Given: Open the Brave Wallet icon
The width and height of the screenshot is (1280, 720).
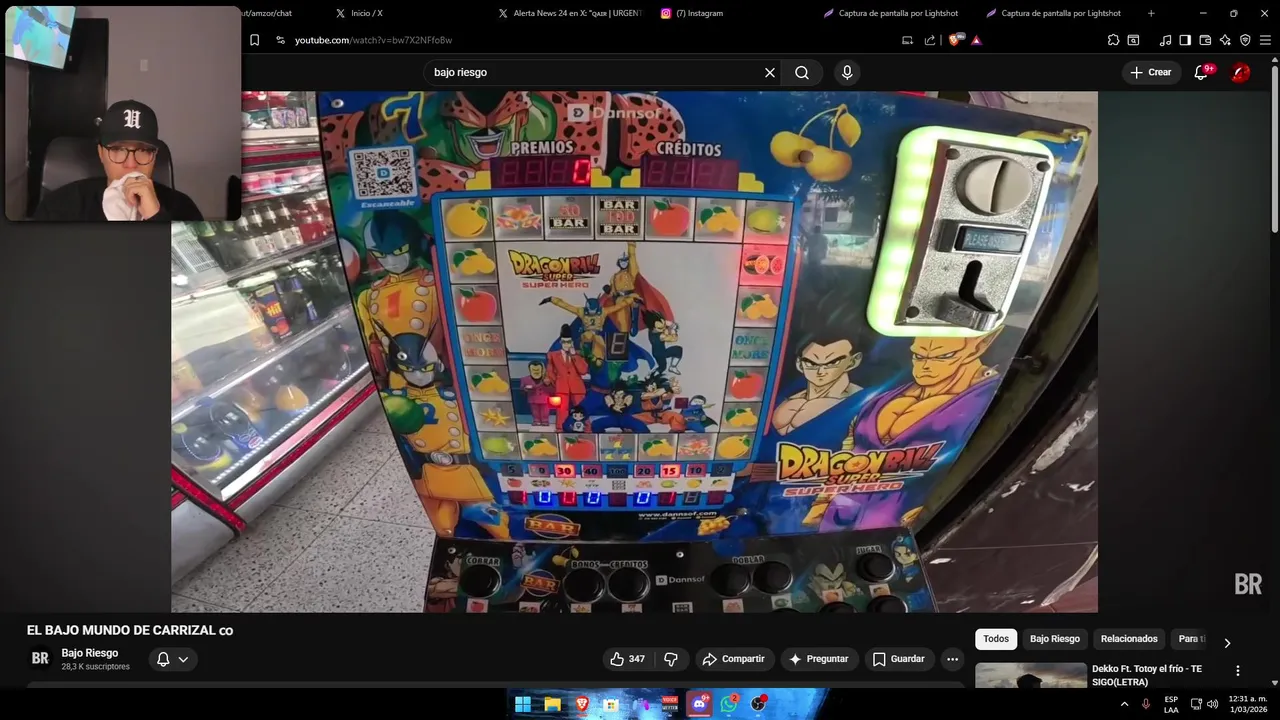Looking at the screenshot, I should click(x=1205, y=40).
